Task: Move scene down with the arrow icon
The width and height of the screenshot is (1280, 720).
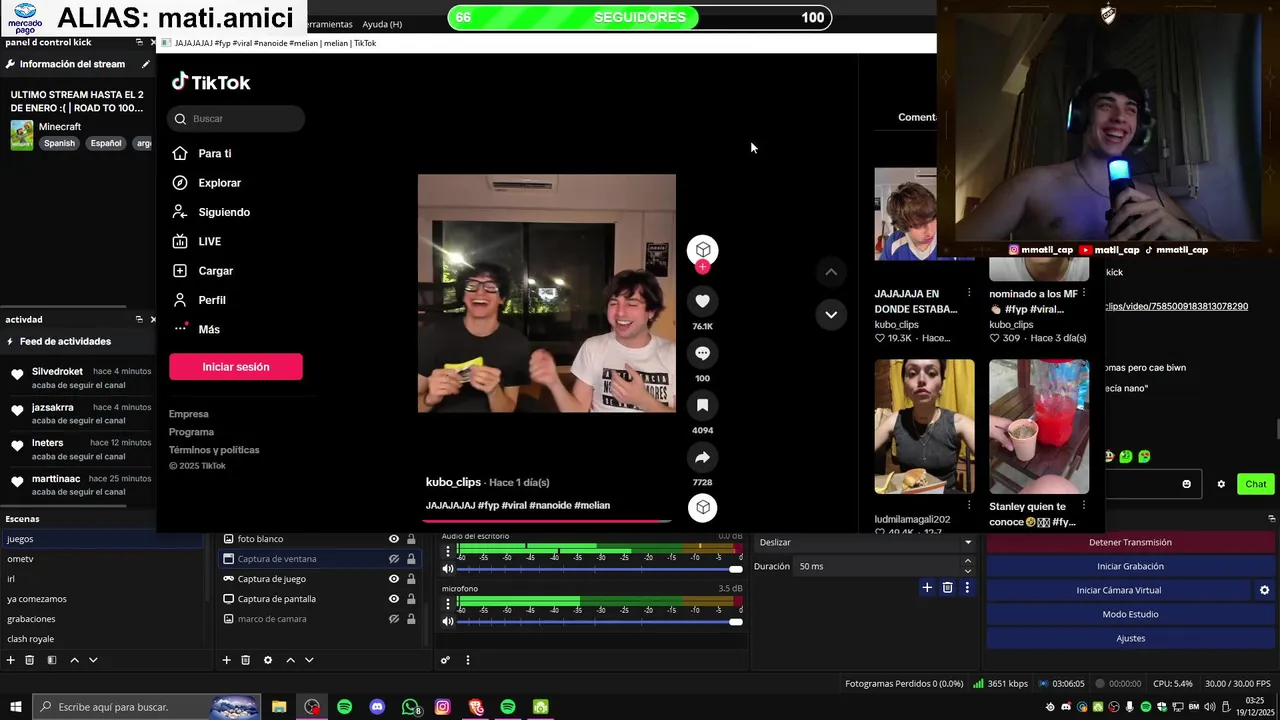Action: click(93, 660)
